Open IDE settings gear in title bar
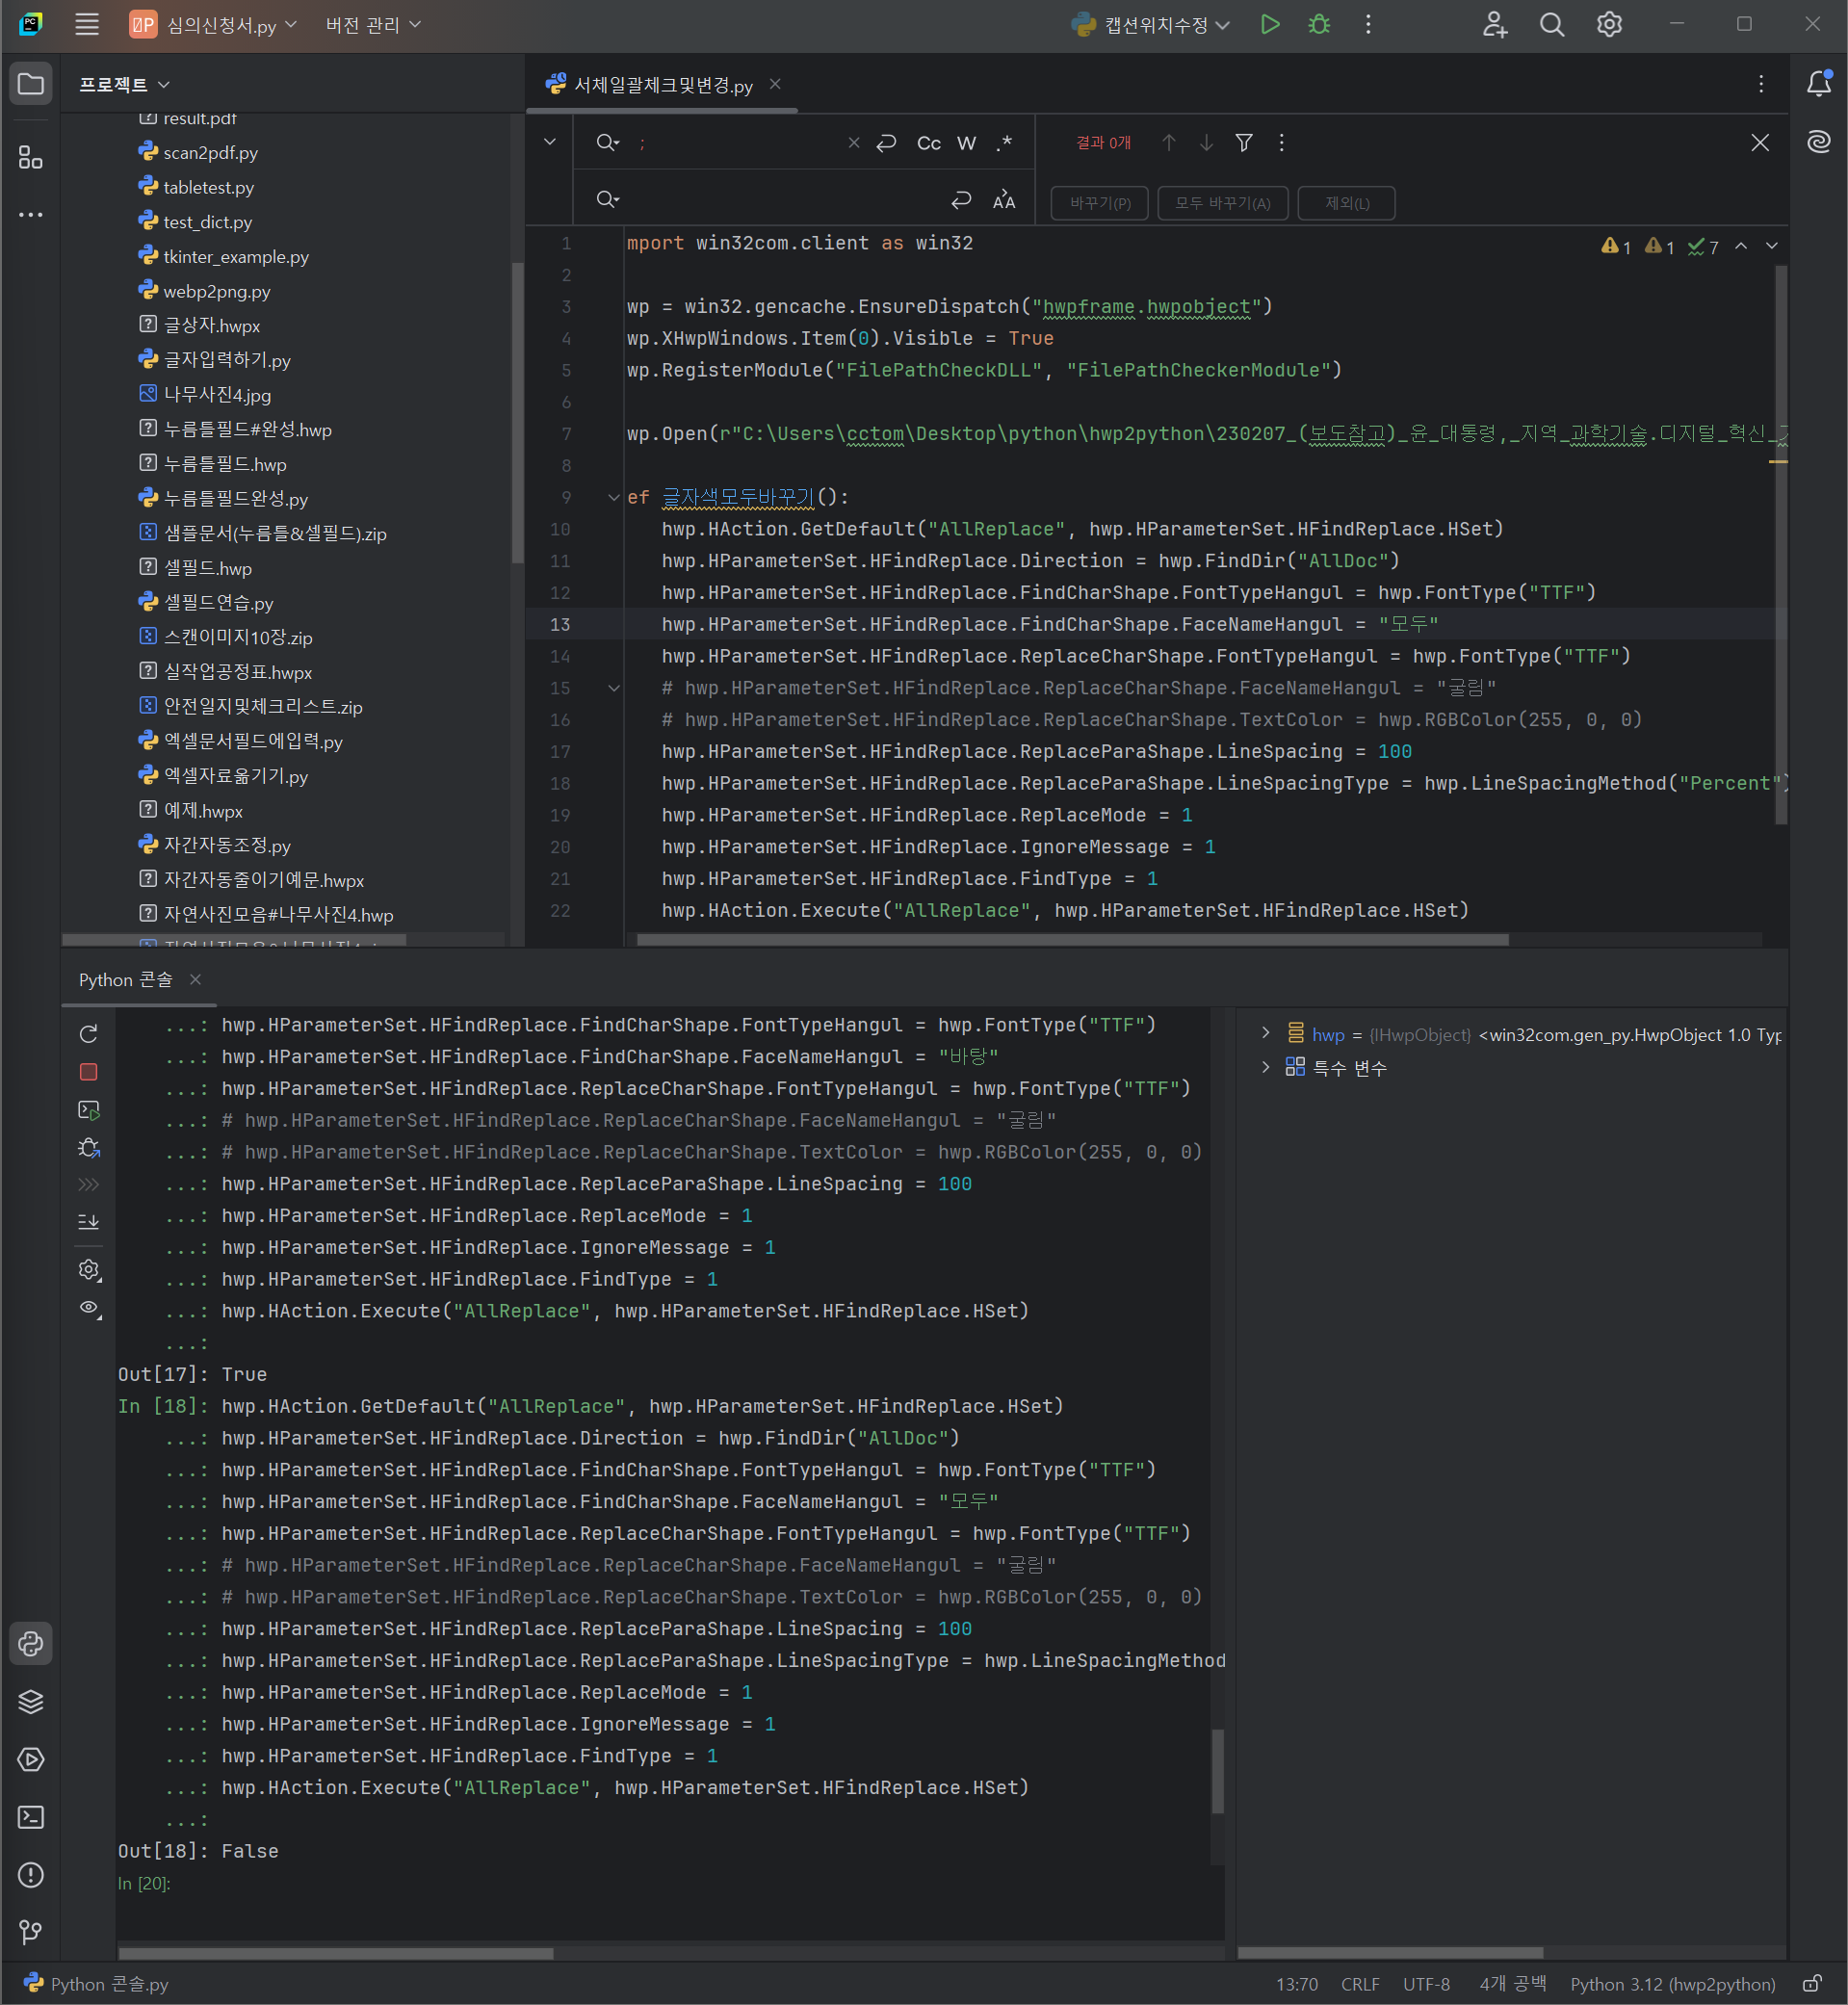The image size is (1848, 2005). click(x=1609, y=25)
